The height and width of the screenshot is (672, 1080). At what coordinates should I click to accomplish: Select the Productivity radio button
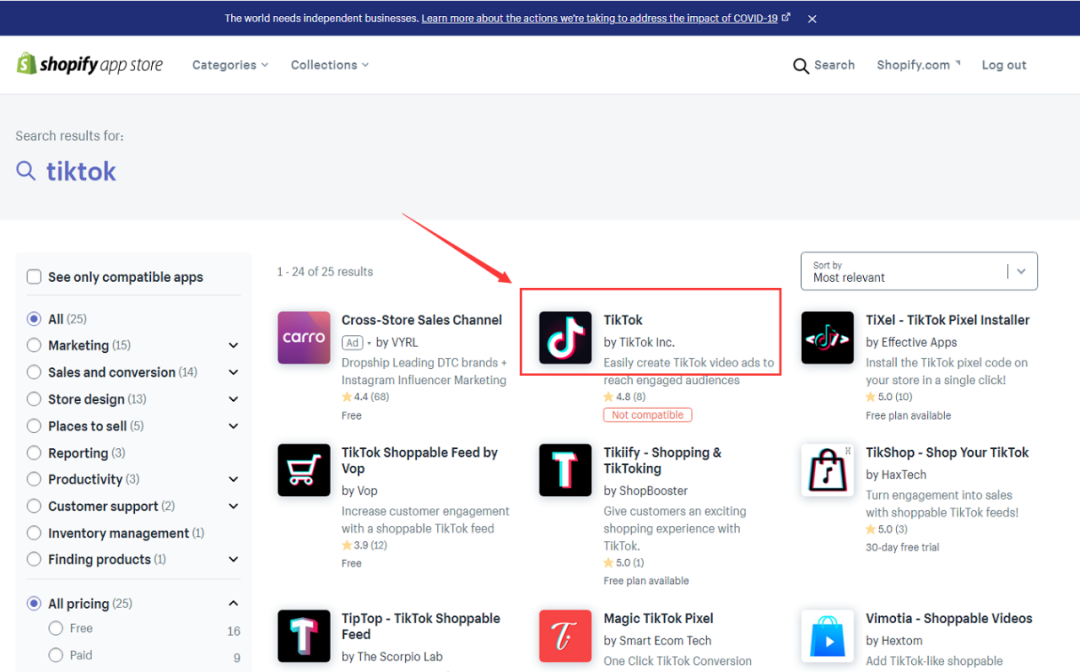click(x=34, y=479)
